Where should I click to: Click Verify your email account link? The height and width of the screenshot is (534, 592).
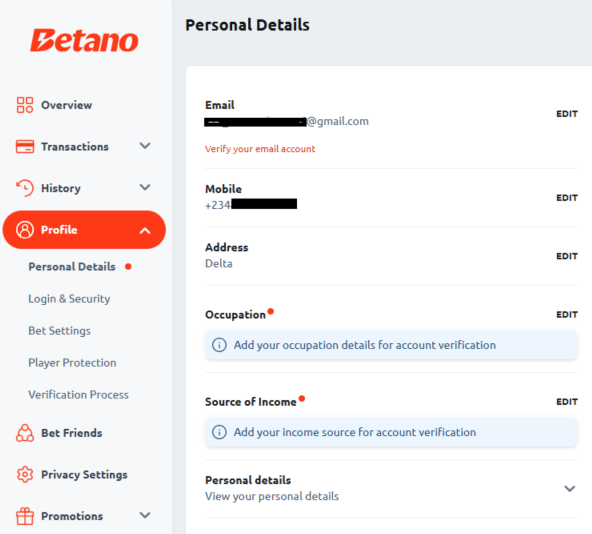[x=260, y=149]
